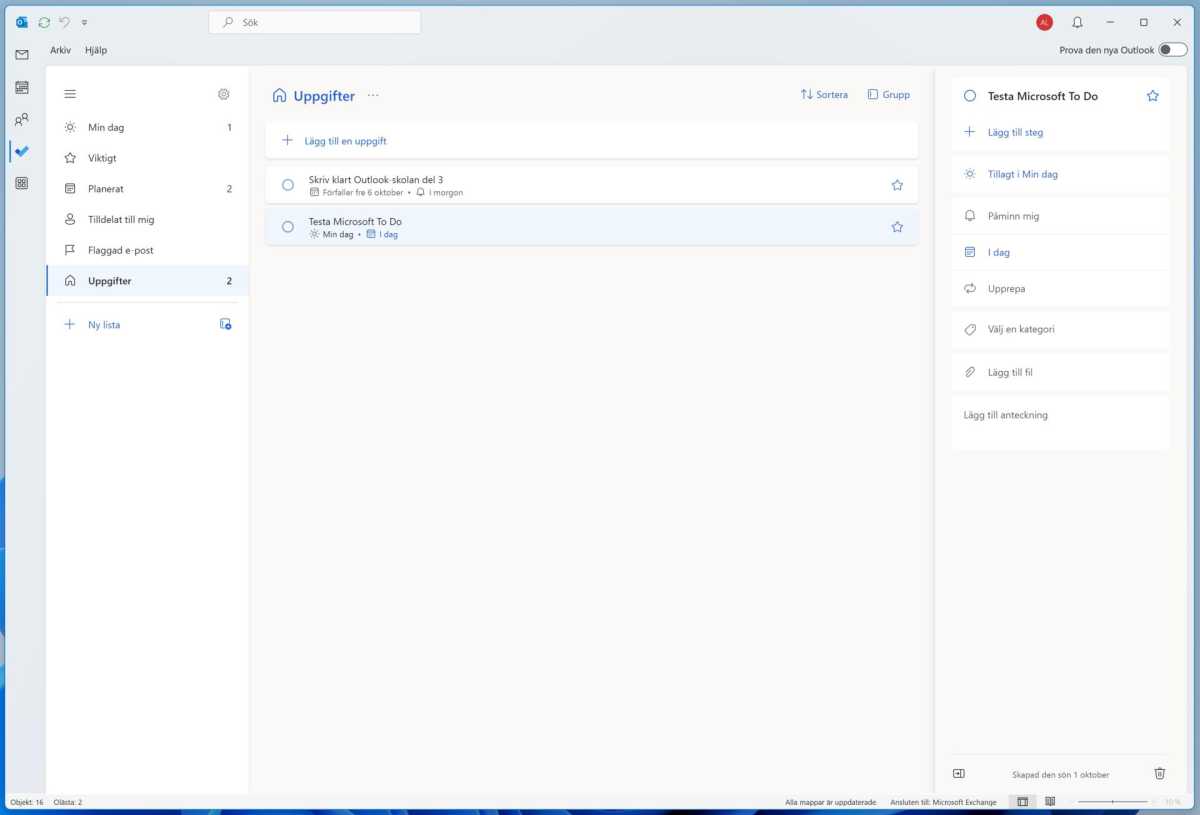
Task: Switch to normal view in status bar
Action: tap(1022, 802)
